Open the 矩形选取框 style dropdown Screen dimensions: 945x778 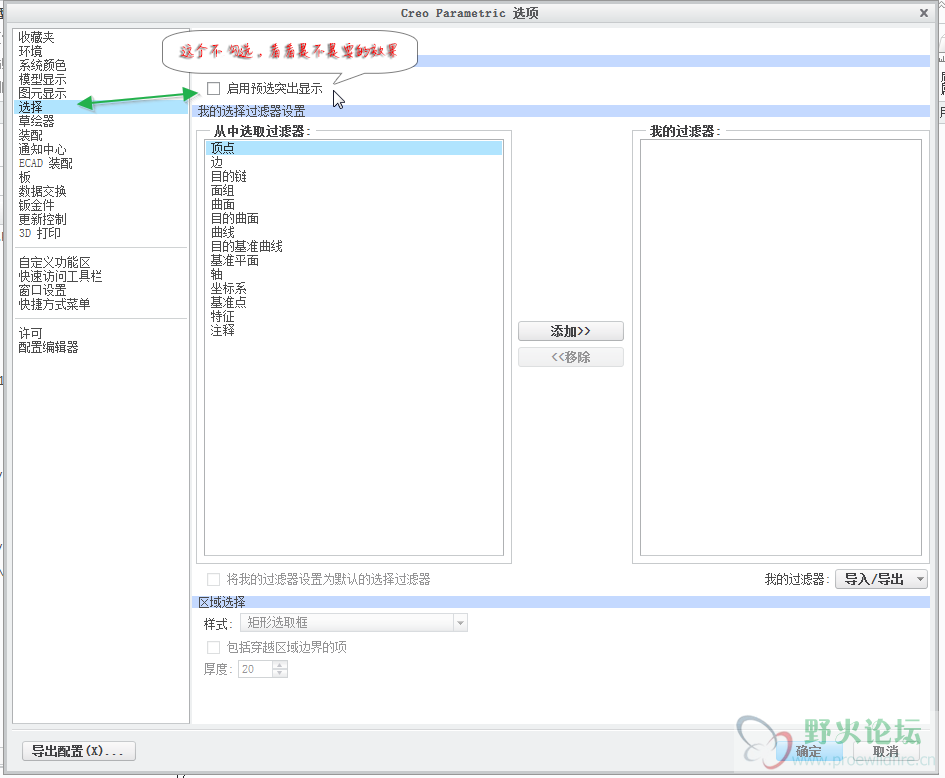point(354,623)
